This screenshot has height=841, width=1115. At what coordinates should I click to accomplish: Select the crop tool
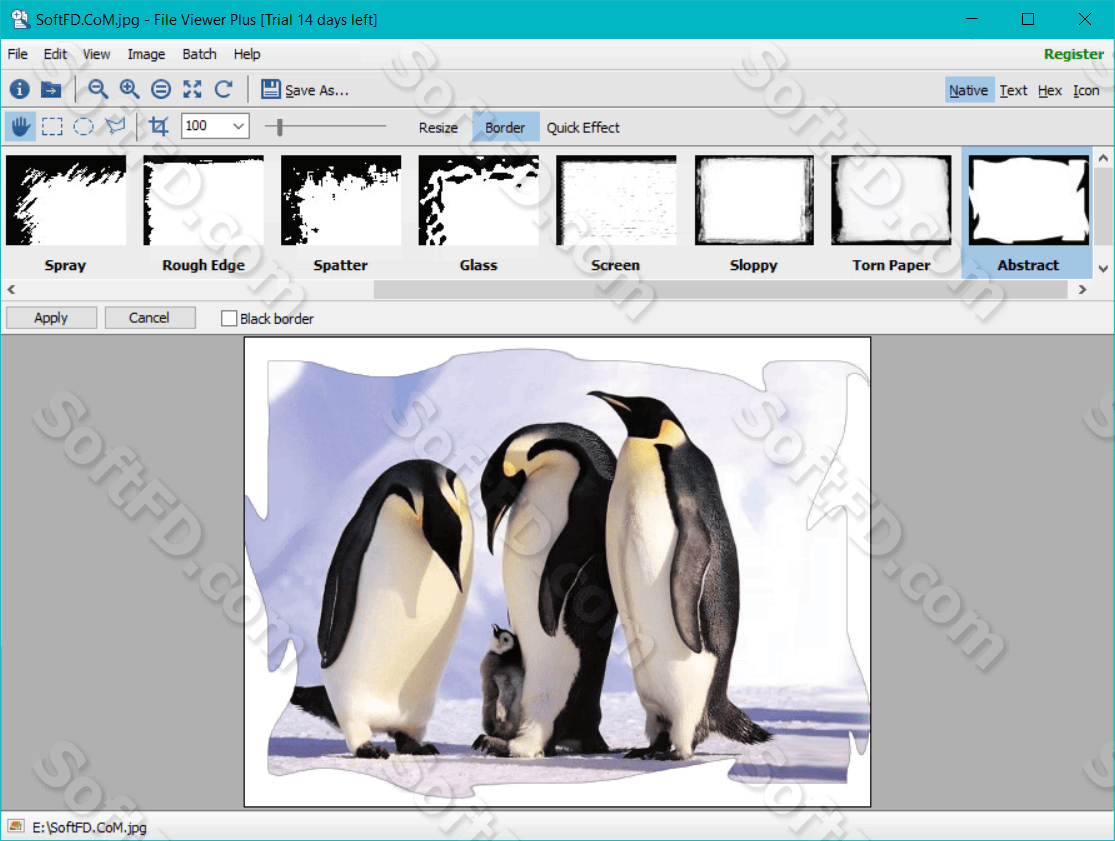coord(159,127)
